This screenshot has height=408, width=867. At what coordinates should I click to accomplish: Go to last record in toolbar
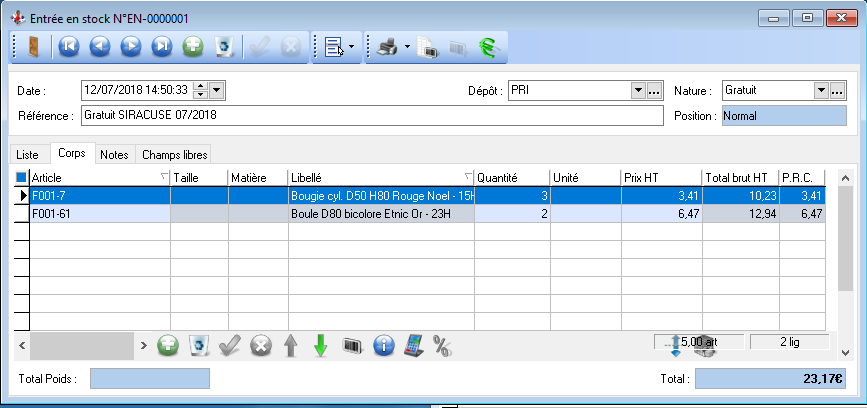click(162, 46)
